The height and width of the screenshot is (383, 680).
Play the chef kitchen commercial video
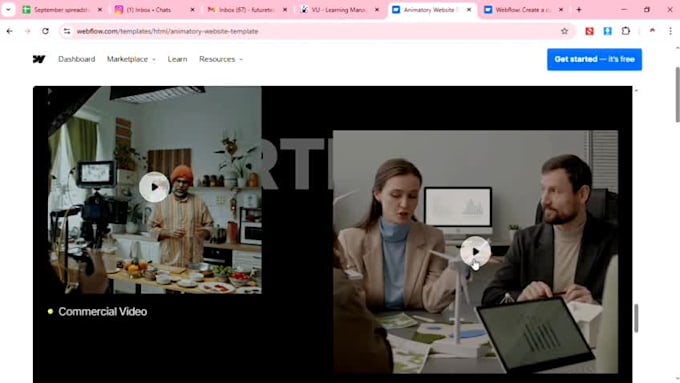coord(154,187)
